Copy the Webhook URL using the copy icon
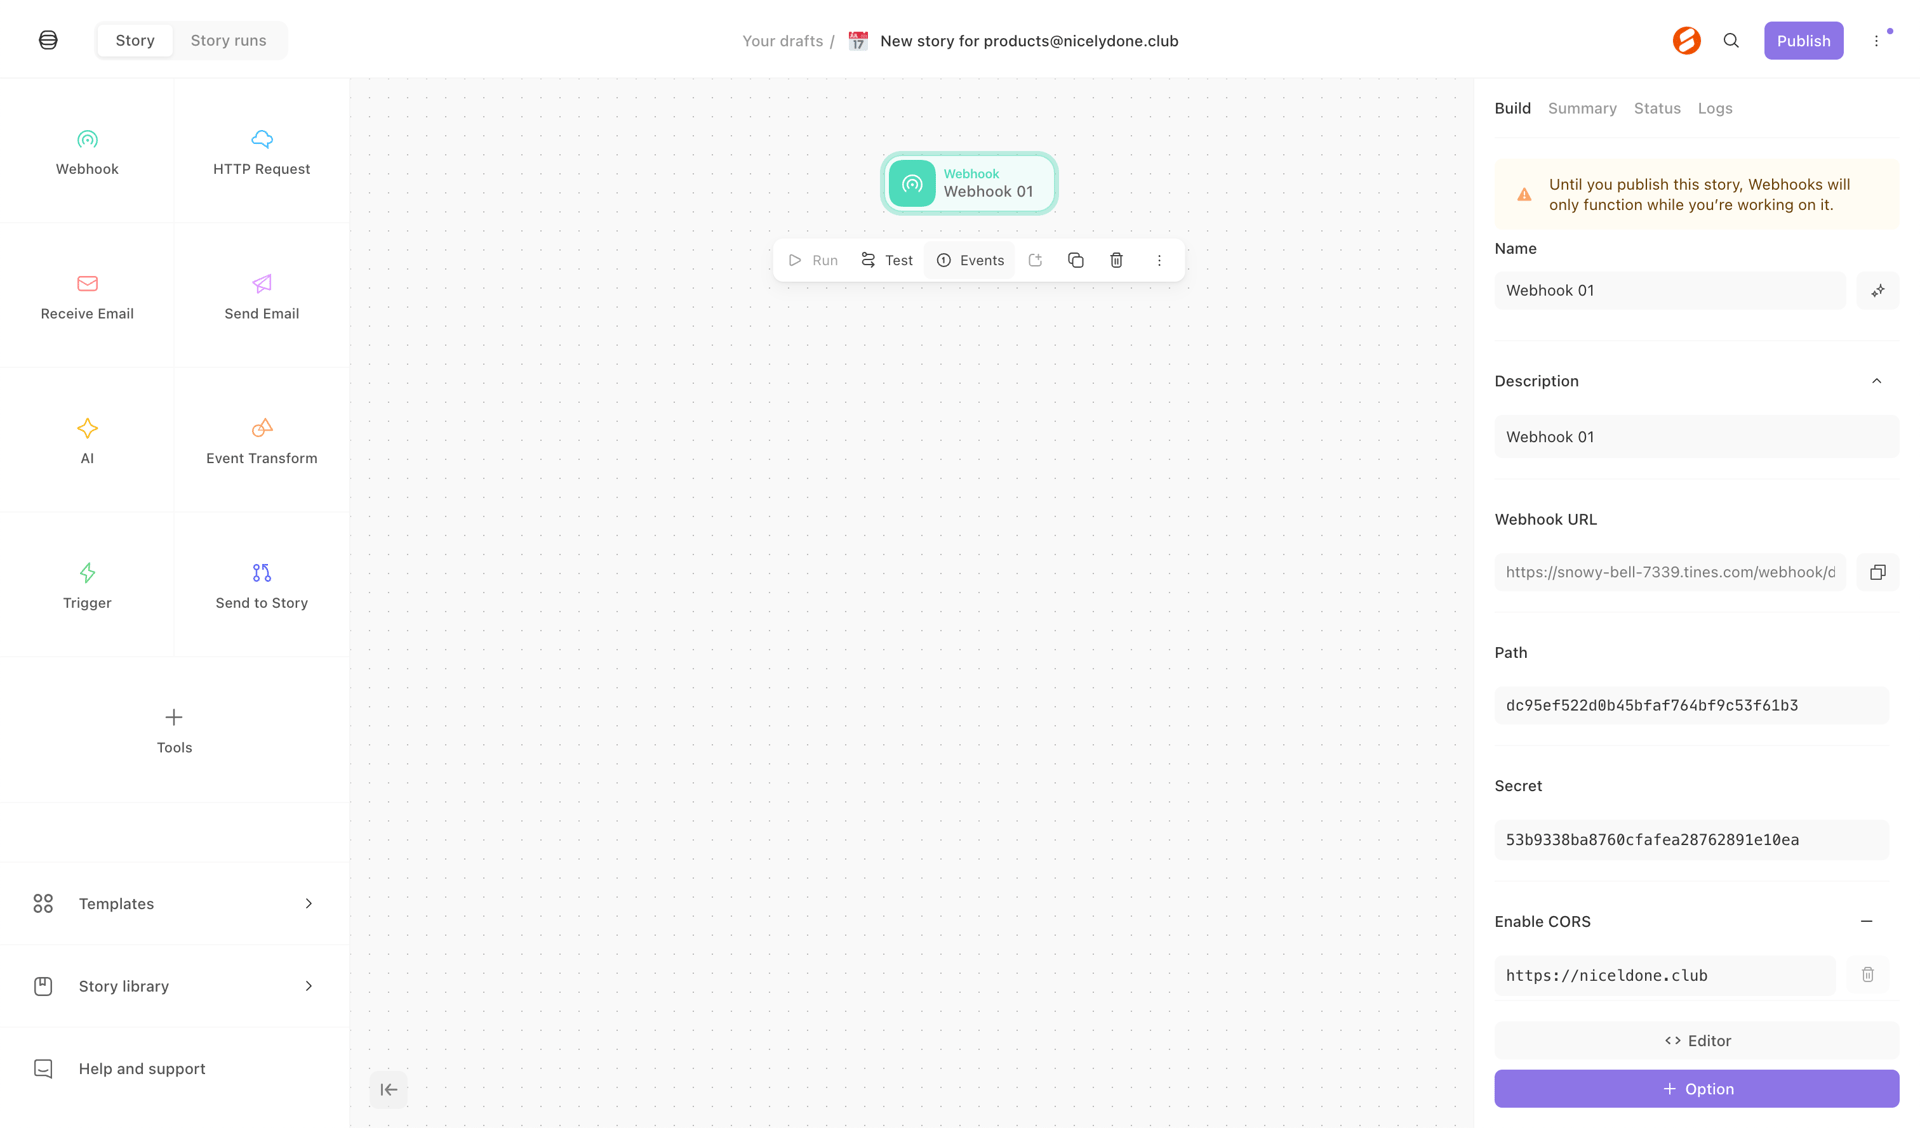This screenshot has width=1920, height=1128. click(1877, 572)
